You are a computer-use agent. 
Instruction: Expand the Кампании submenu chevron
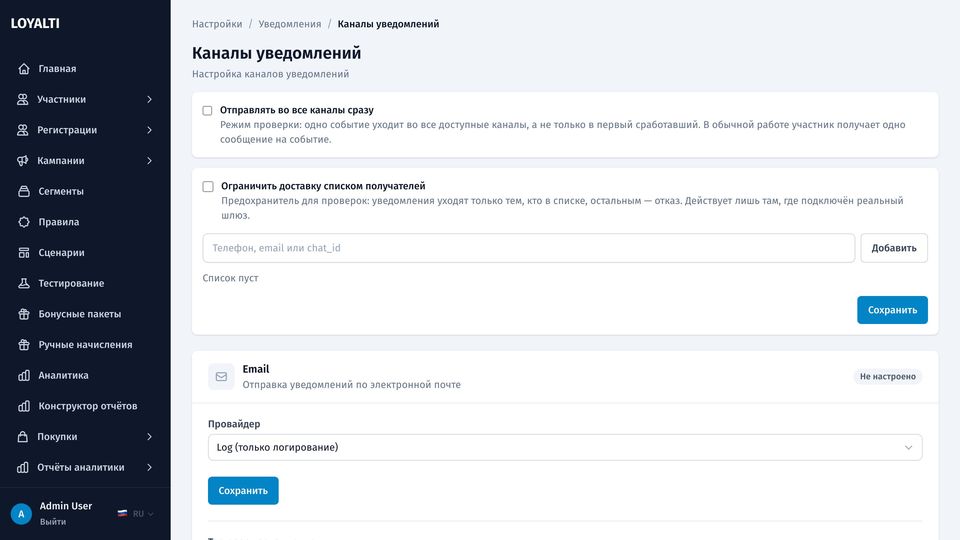(x=149, y=160)
